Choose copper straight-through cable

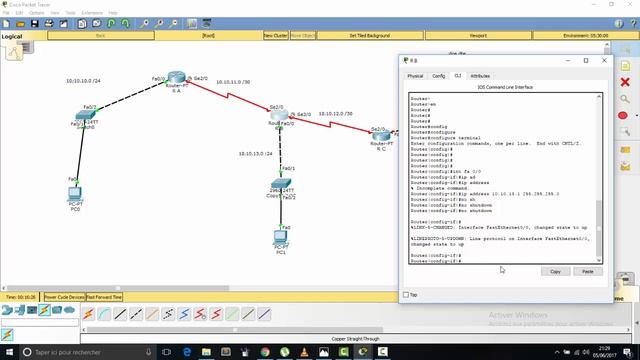tap(120, 314)
